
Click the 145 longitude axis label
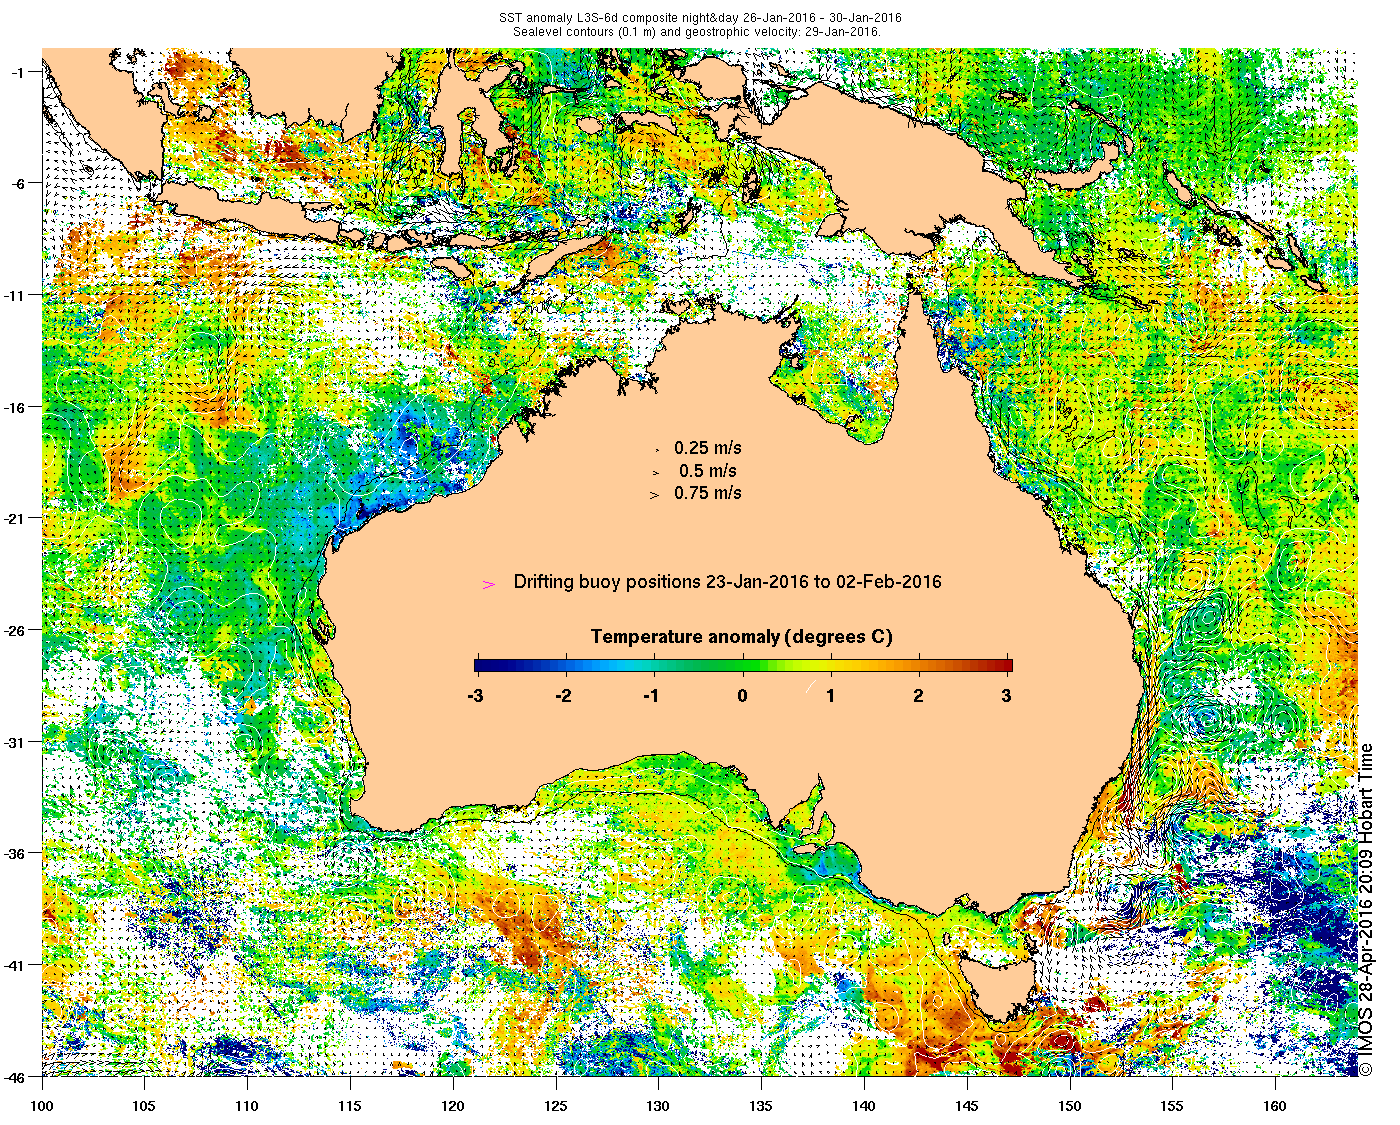pos(967,1106)
